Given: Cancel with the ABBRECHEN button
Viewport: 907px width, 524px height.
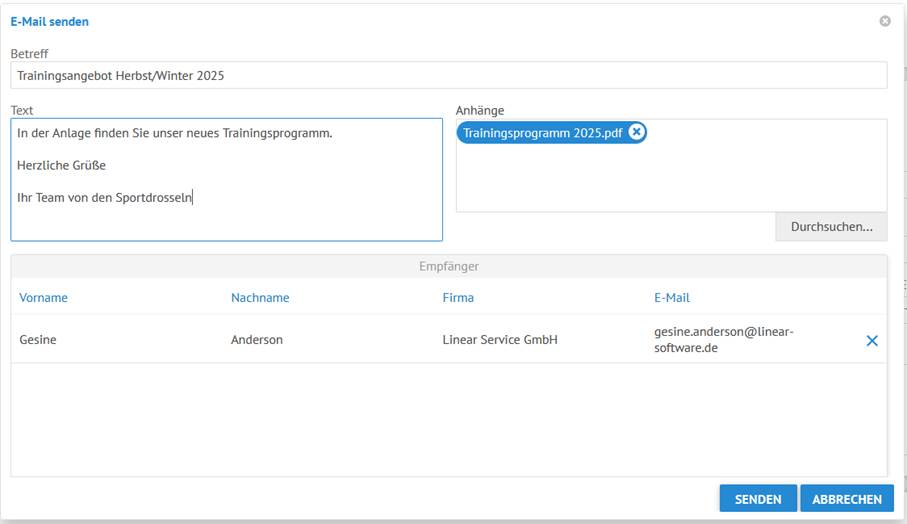Looking at the screenshot, I should 846,499.
